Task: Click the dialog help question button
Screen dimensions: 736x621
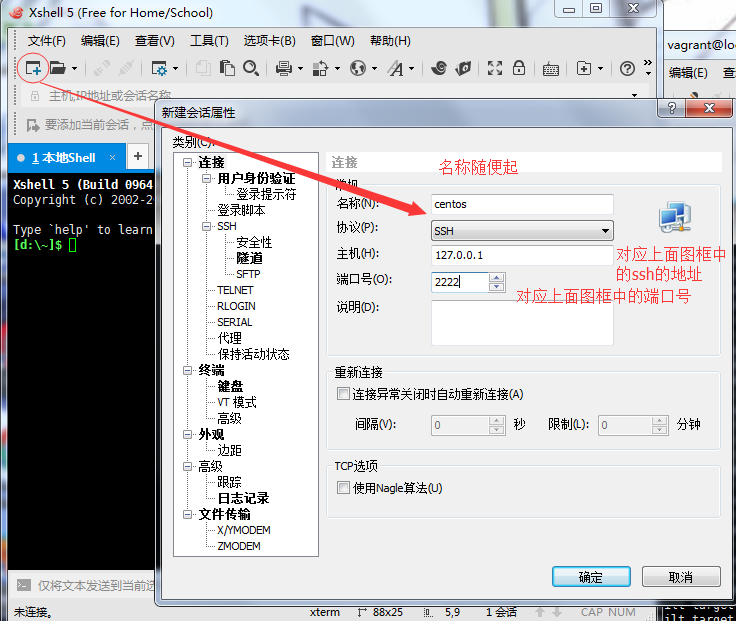Action: [x=672, y=108]
